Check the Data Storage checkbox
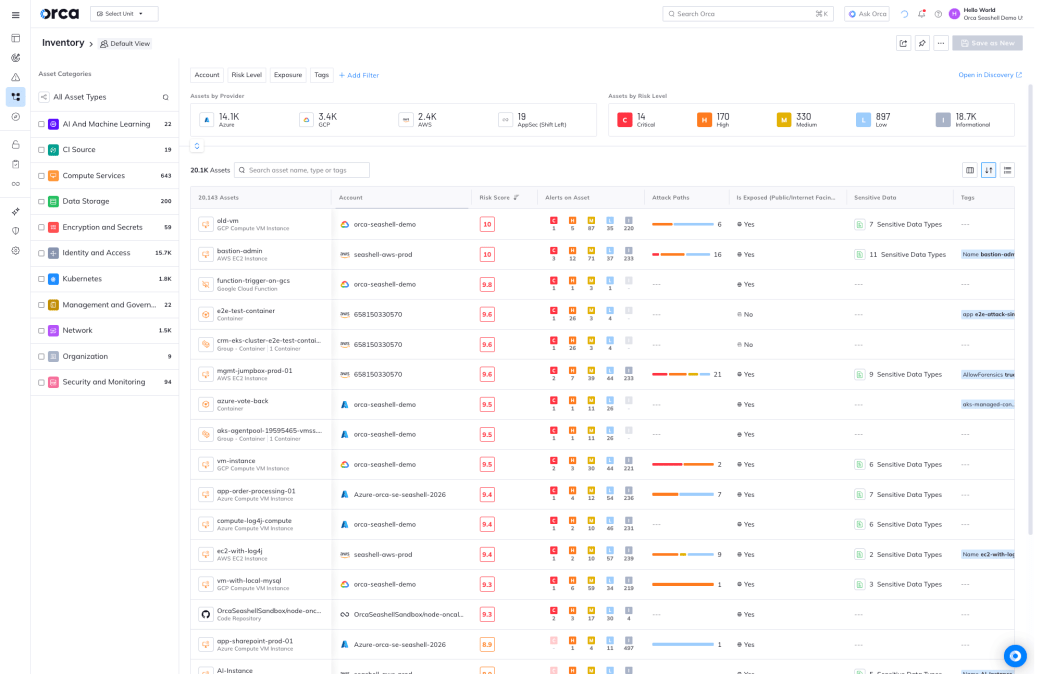 point(41,201)
